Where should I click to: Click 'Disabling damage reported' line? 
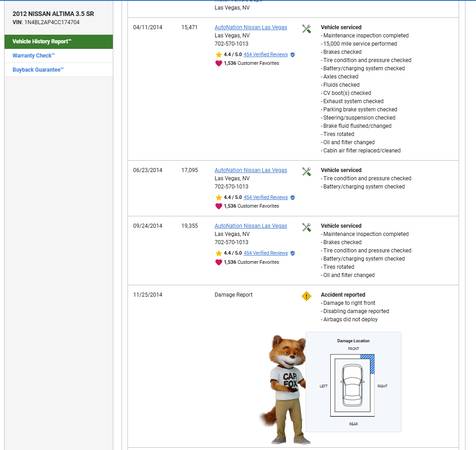pos(355,311)
